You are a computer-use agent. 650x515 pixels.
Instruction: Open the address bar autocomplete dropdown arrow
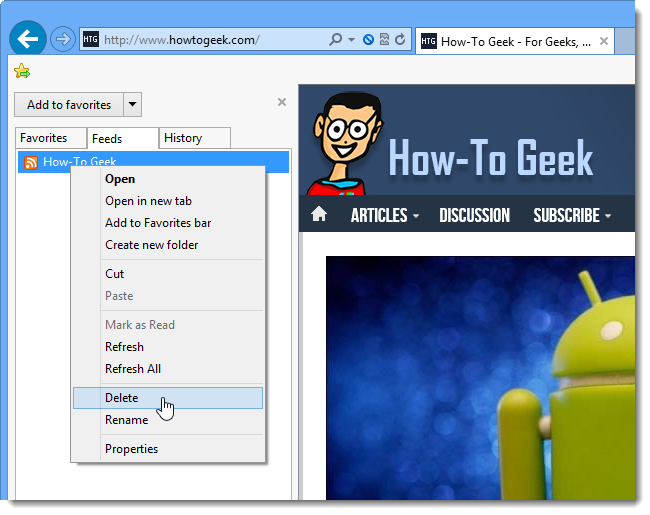click(352, 40)
